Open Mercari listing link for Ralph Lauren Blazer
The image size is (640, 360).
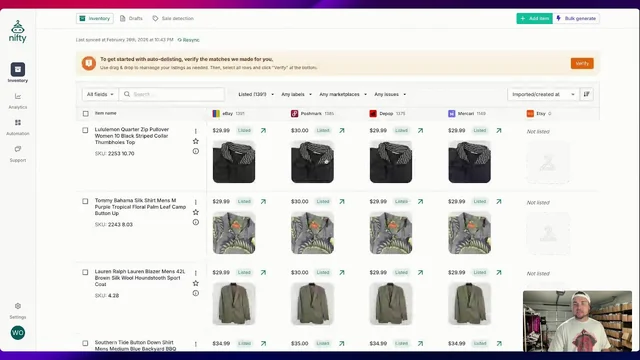(498, 273)
